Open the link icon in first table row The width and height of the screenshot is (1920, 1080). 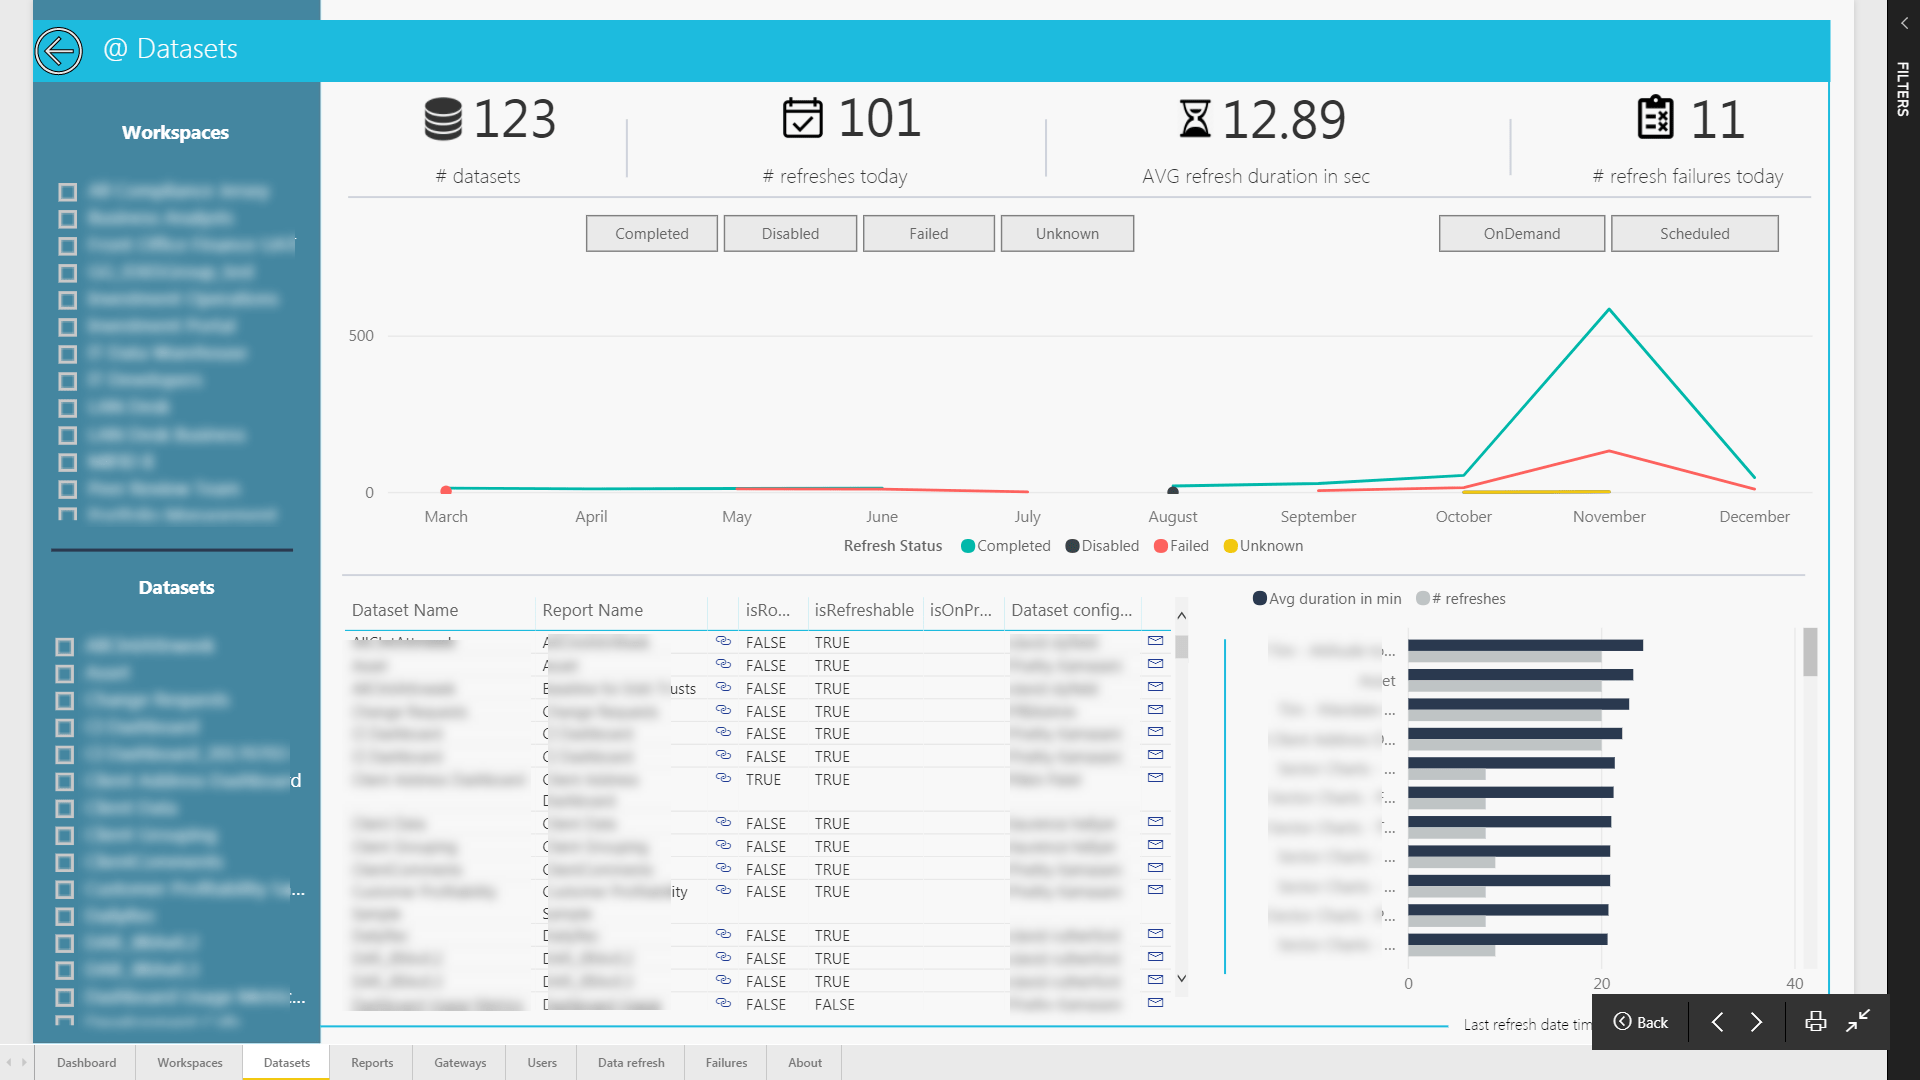tap(723, 641)
